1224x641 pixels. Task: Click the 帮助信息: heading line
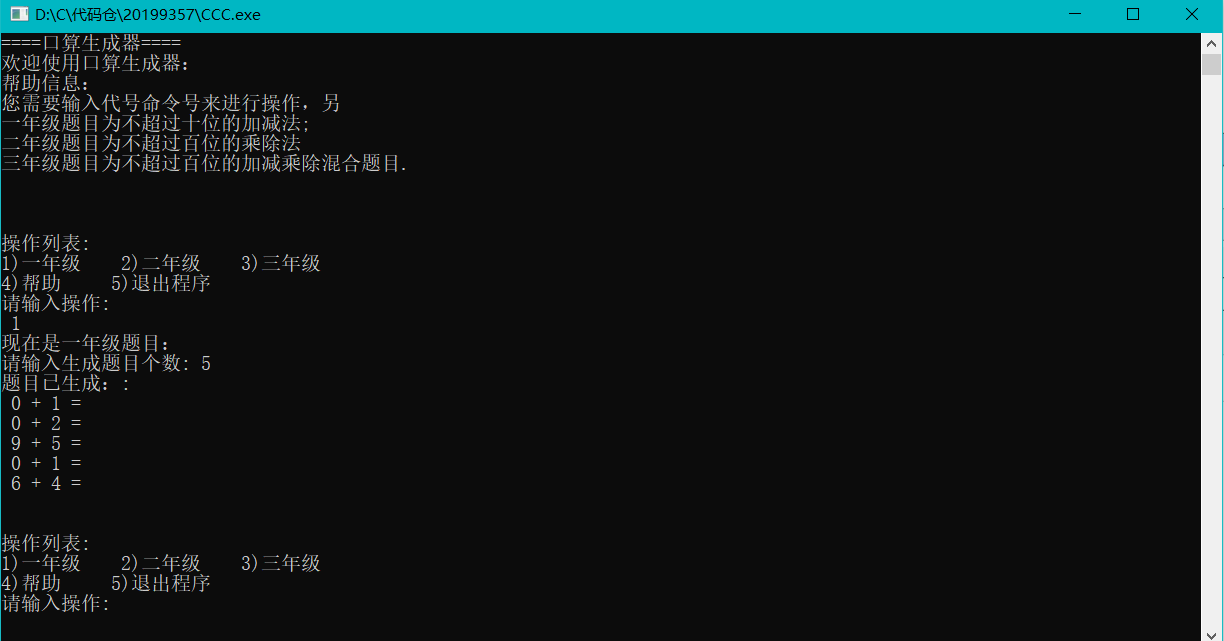tap(46, 83)
